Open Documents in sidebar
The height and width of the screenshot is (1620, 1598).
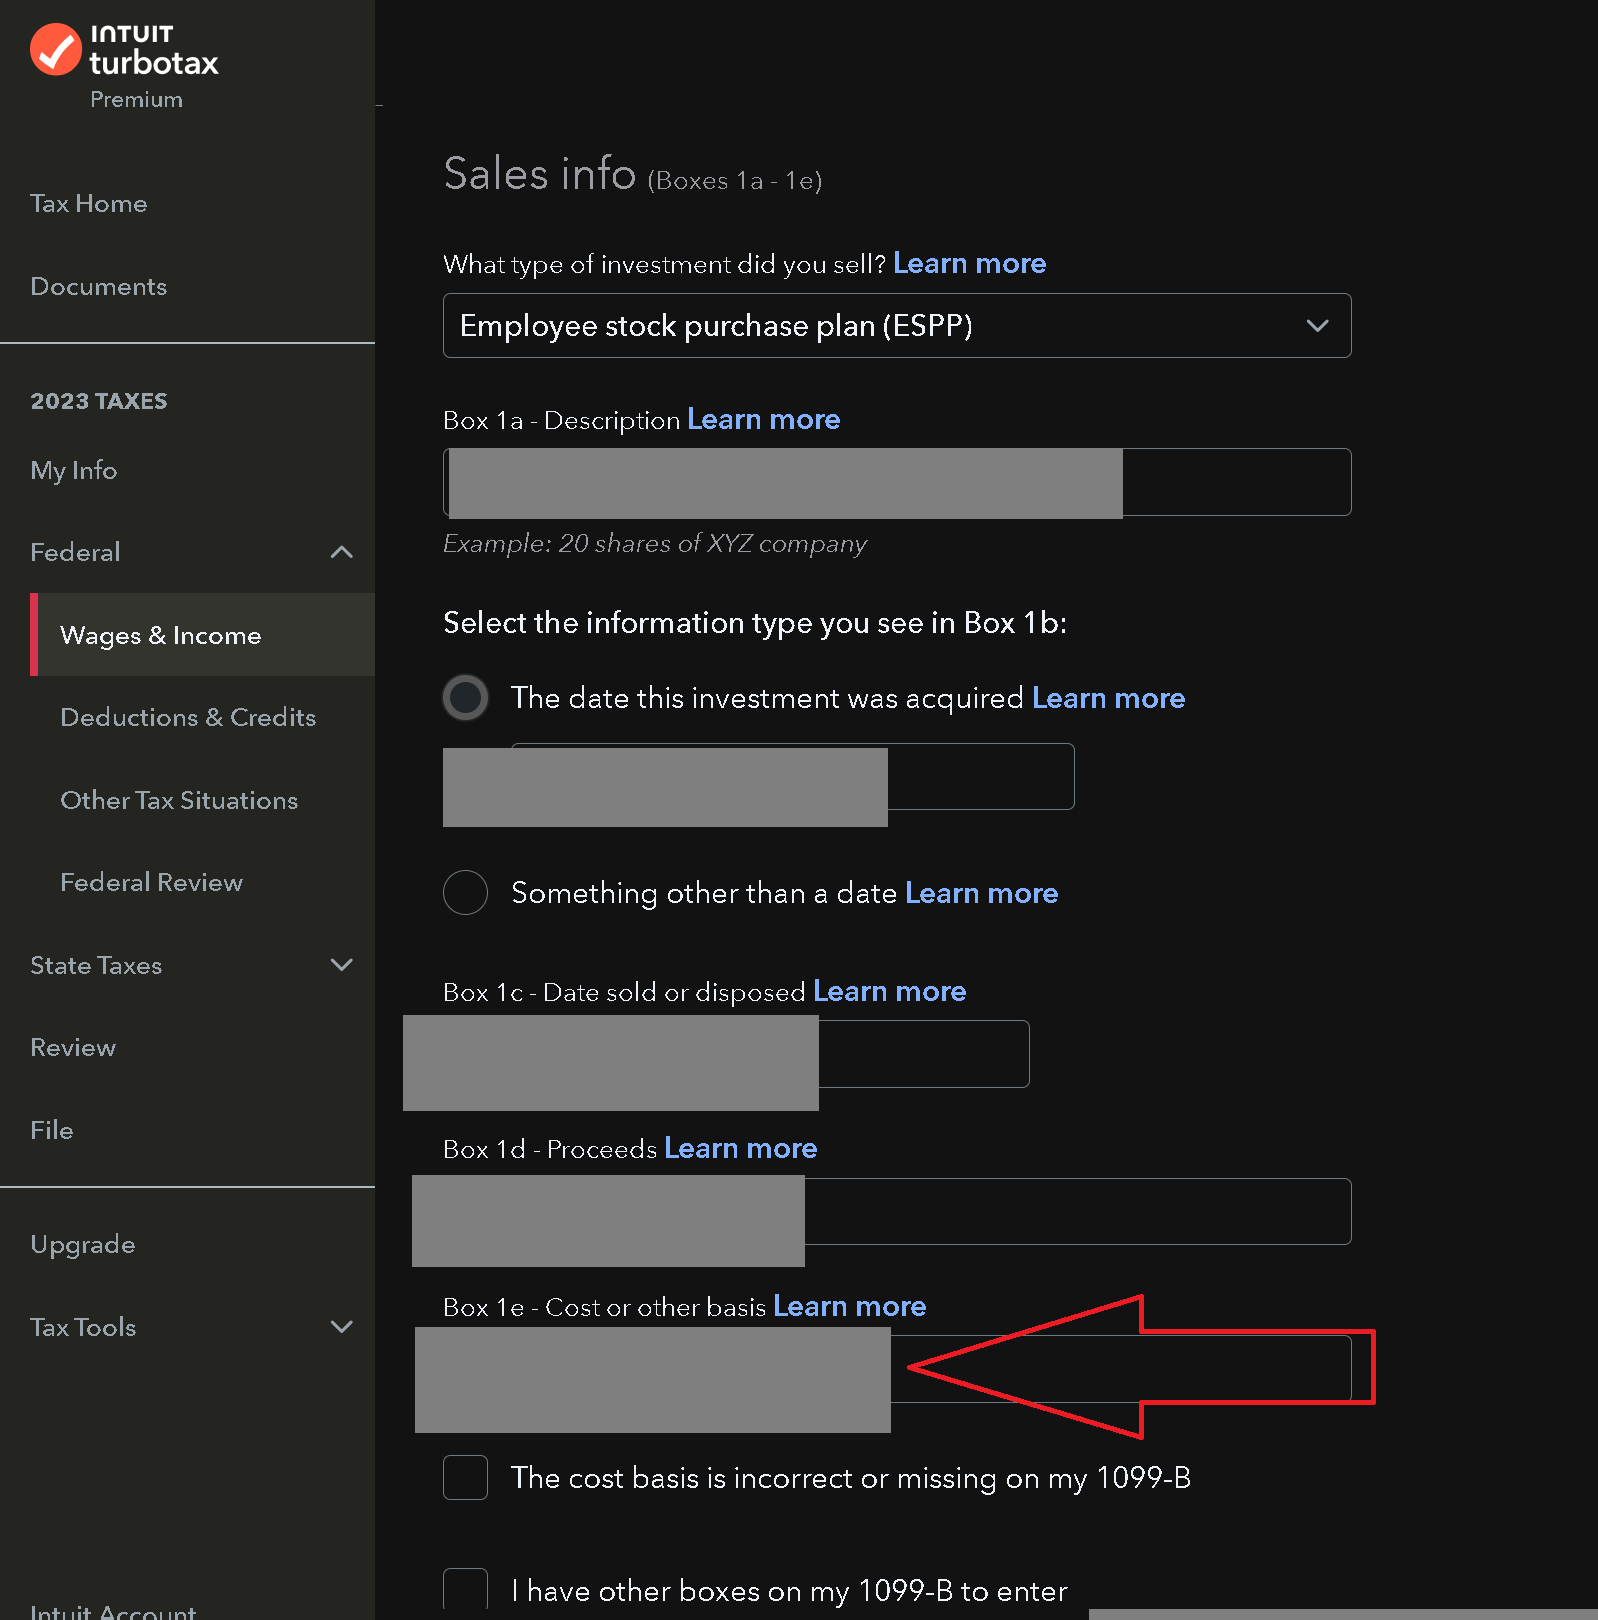click(98, 286)
